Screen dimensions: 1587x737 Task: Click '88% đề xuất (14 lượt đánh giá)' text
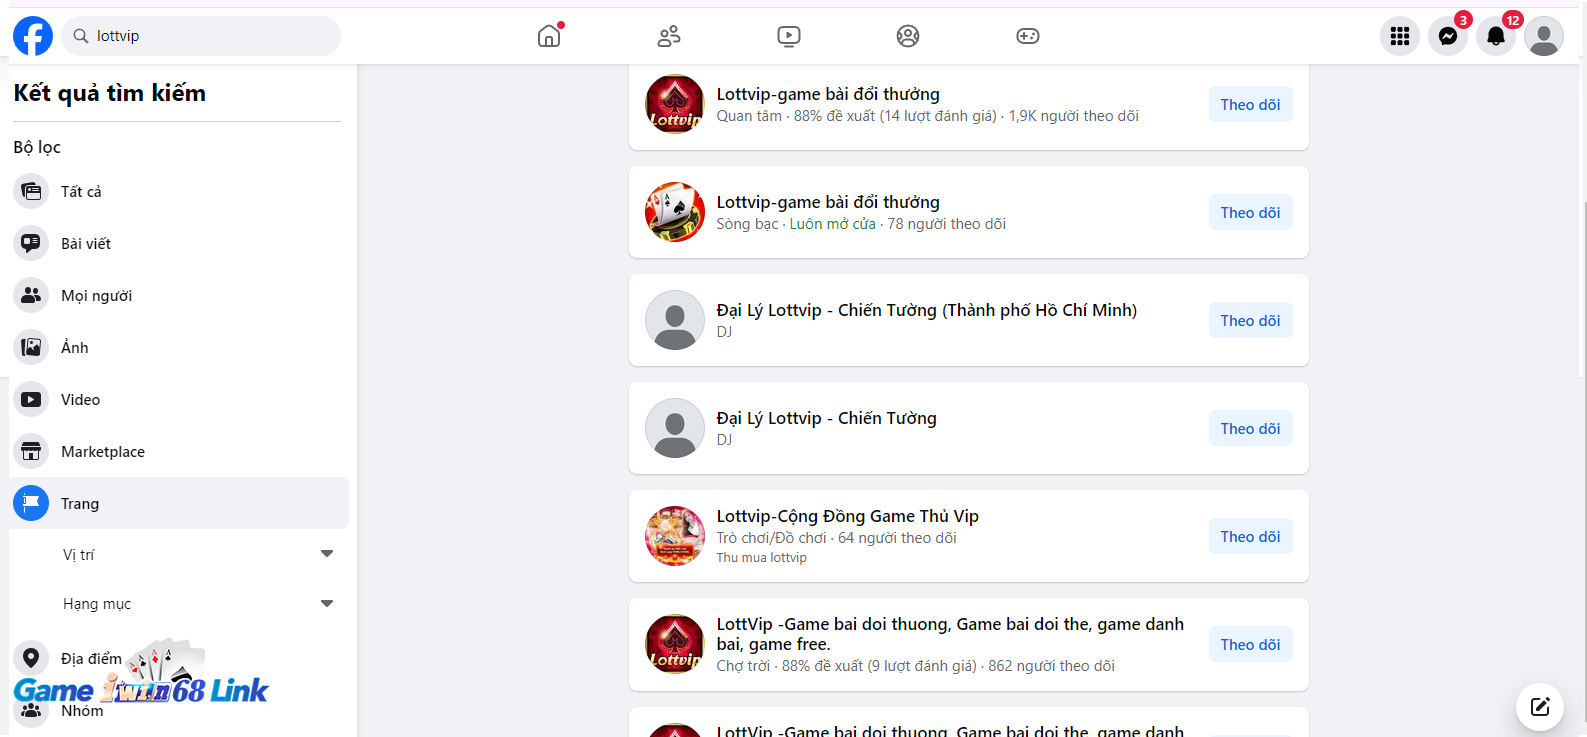895,116
